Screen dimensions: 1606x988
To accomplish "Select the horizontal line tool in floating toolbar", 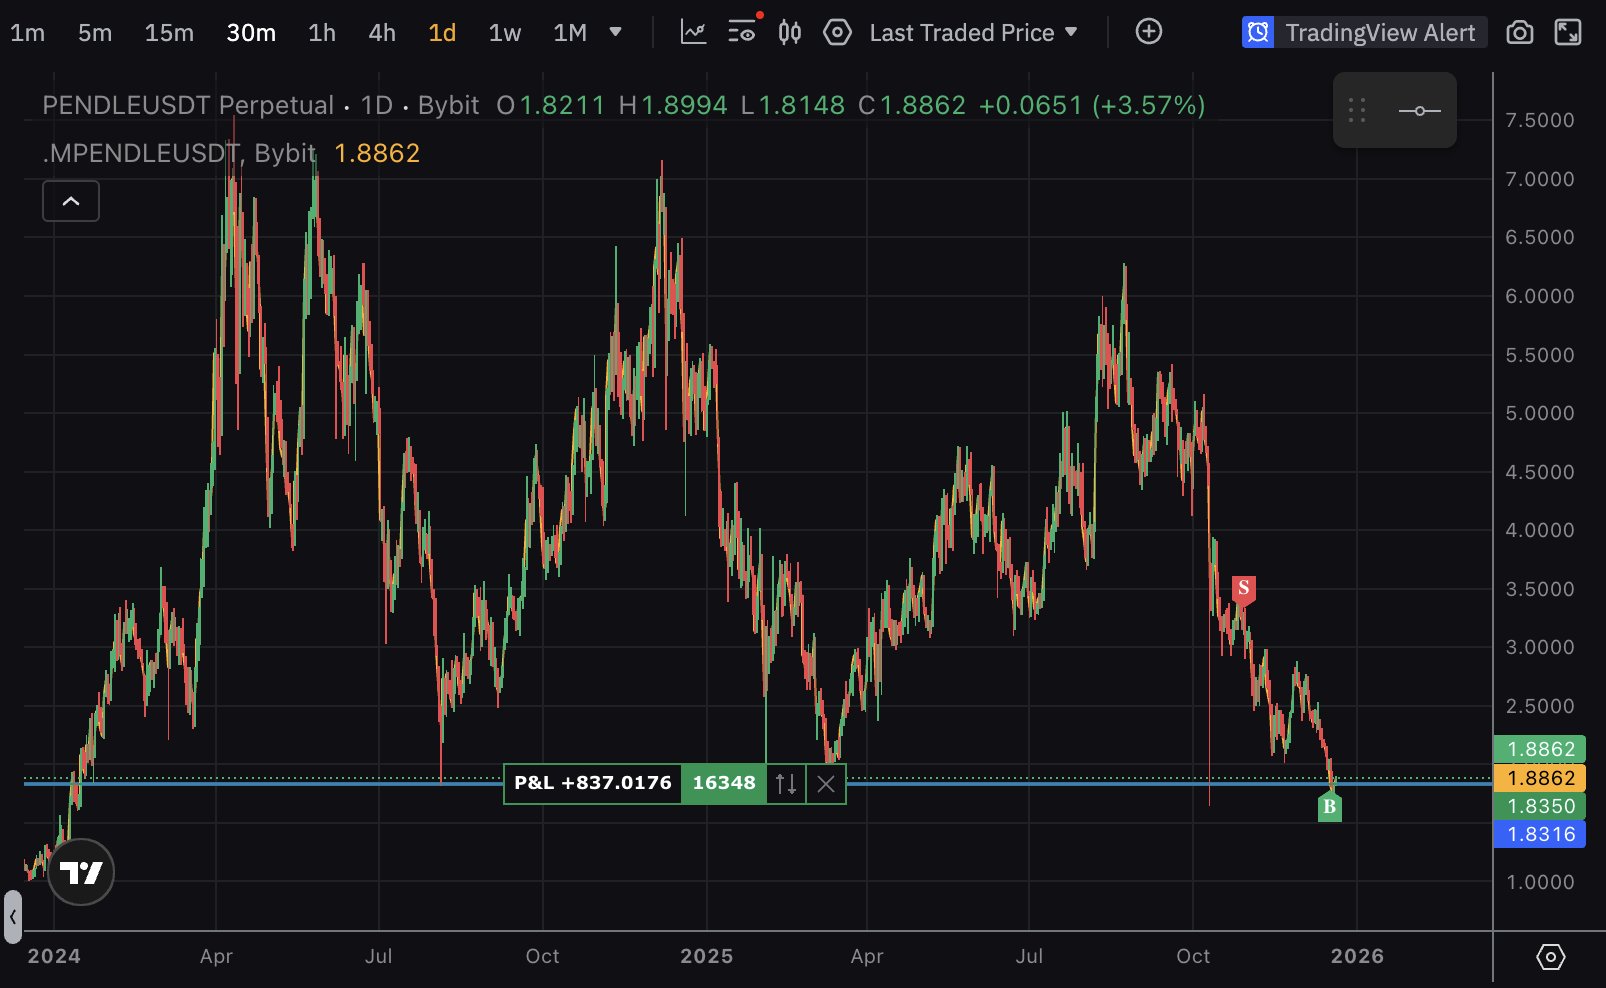I will (1420, 110).
